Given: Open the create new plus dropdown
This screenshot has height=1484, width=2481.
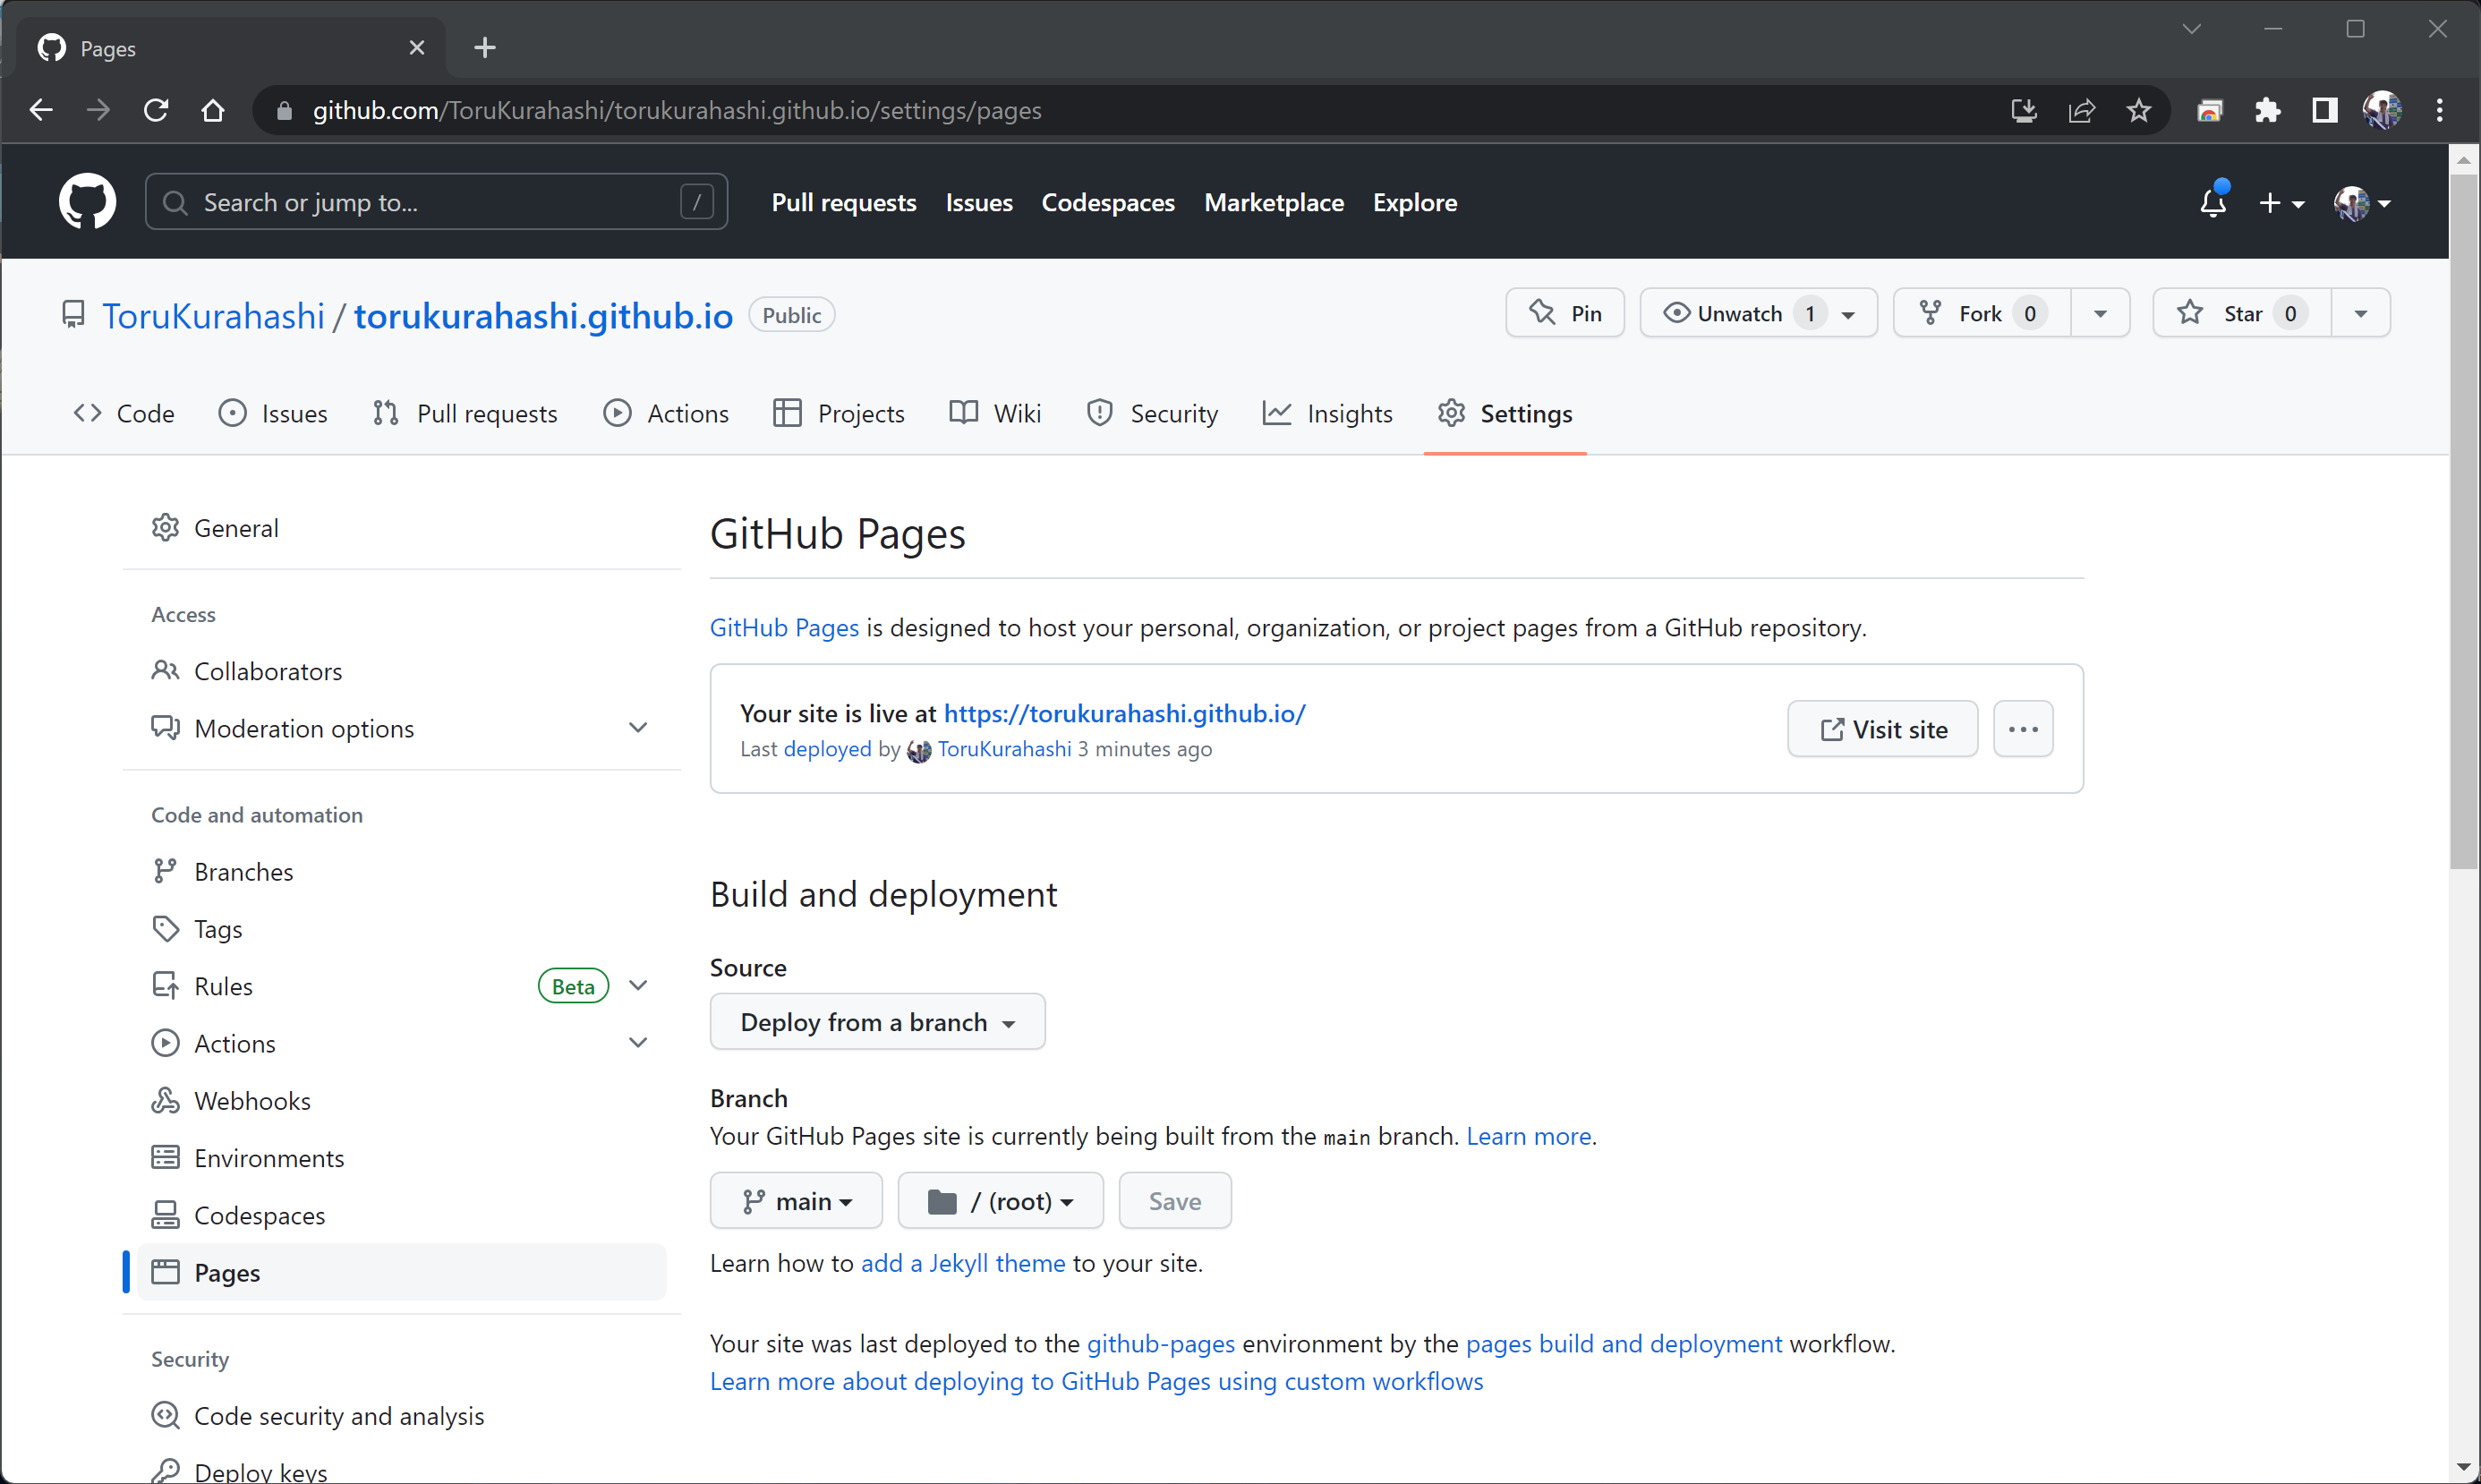Looking at the screenshot, I should pyautogui.click(x=2281, y=203).
